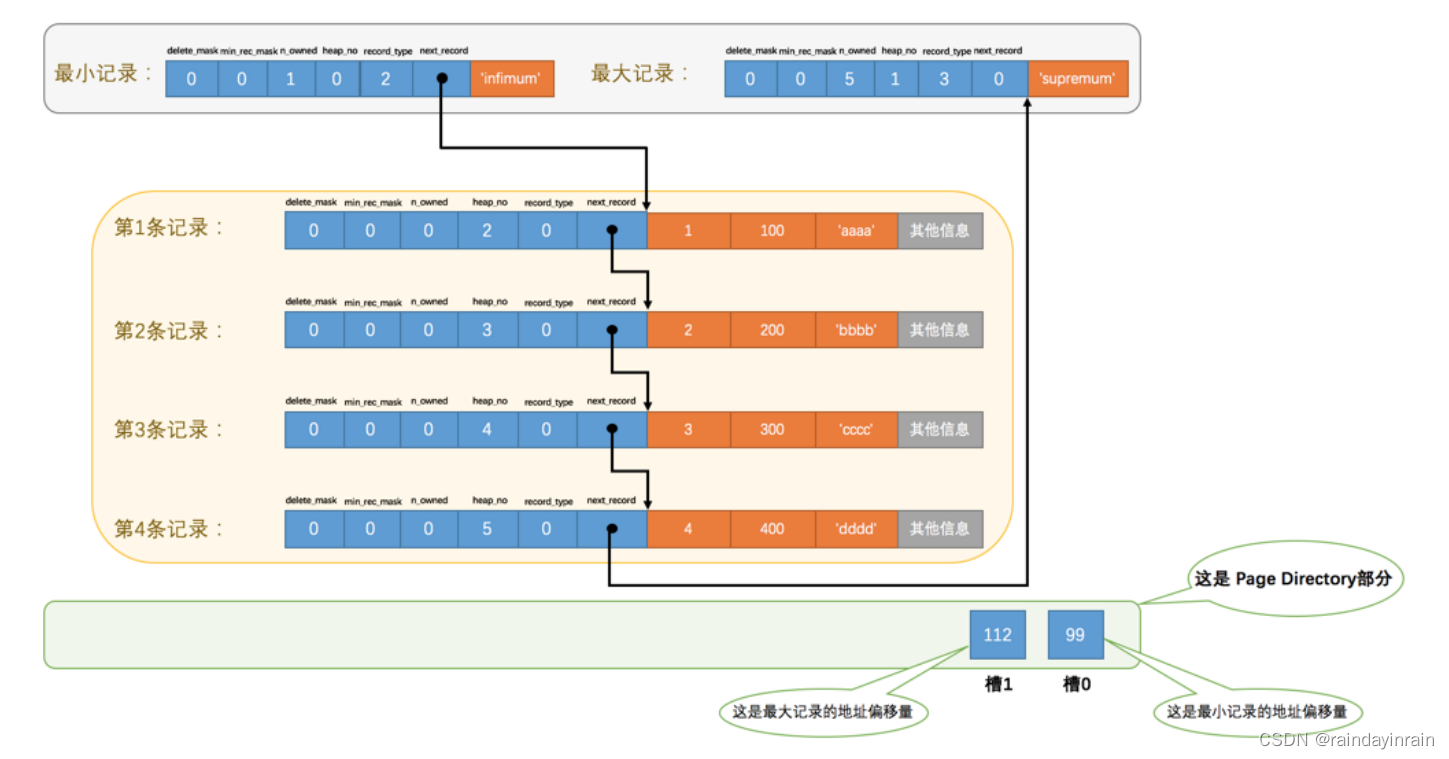Select orange key cell 3 beside 300
This screenshot has height=759, width=1449.
(x=688, y=430)
